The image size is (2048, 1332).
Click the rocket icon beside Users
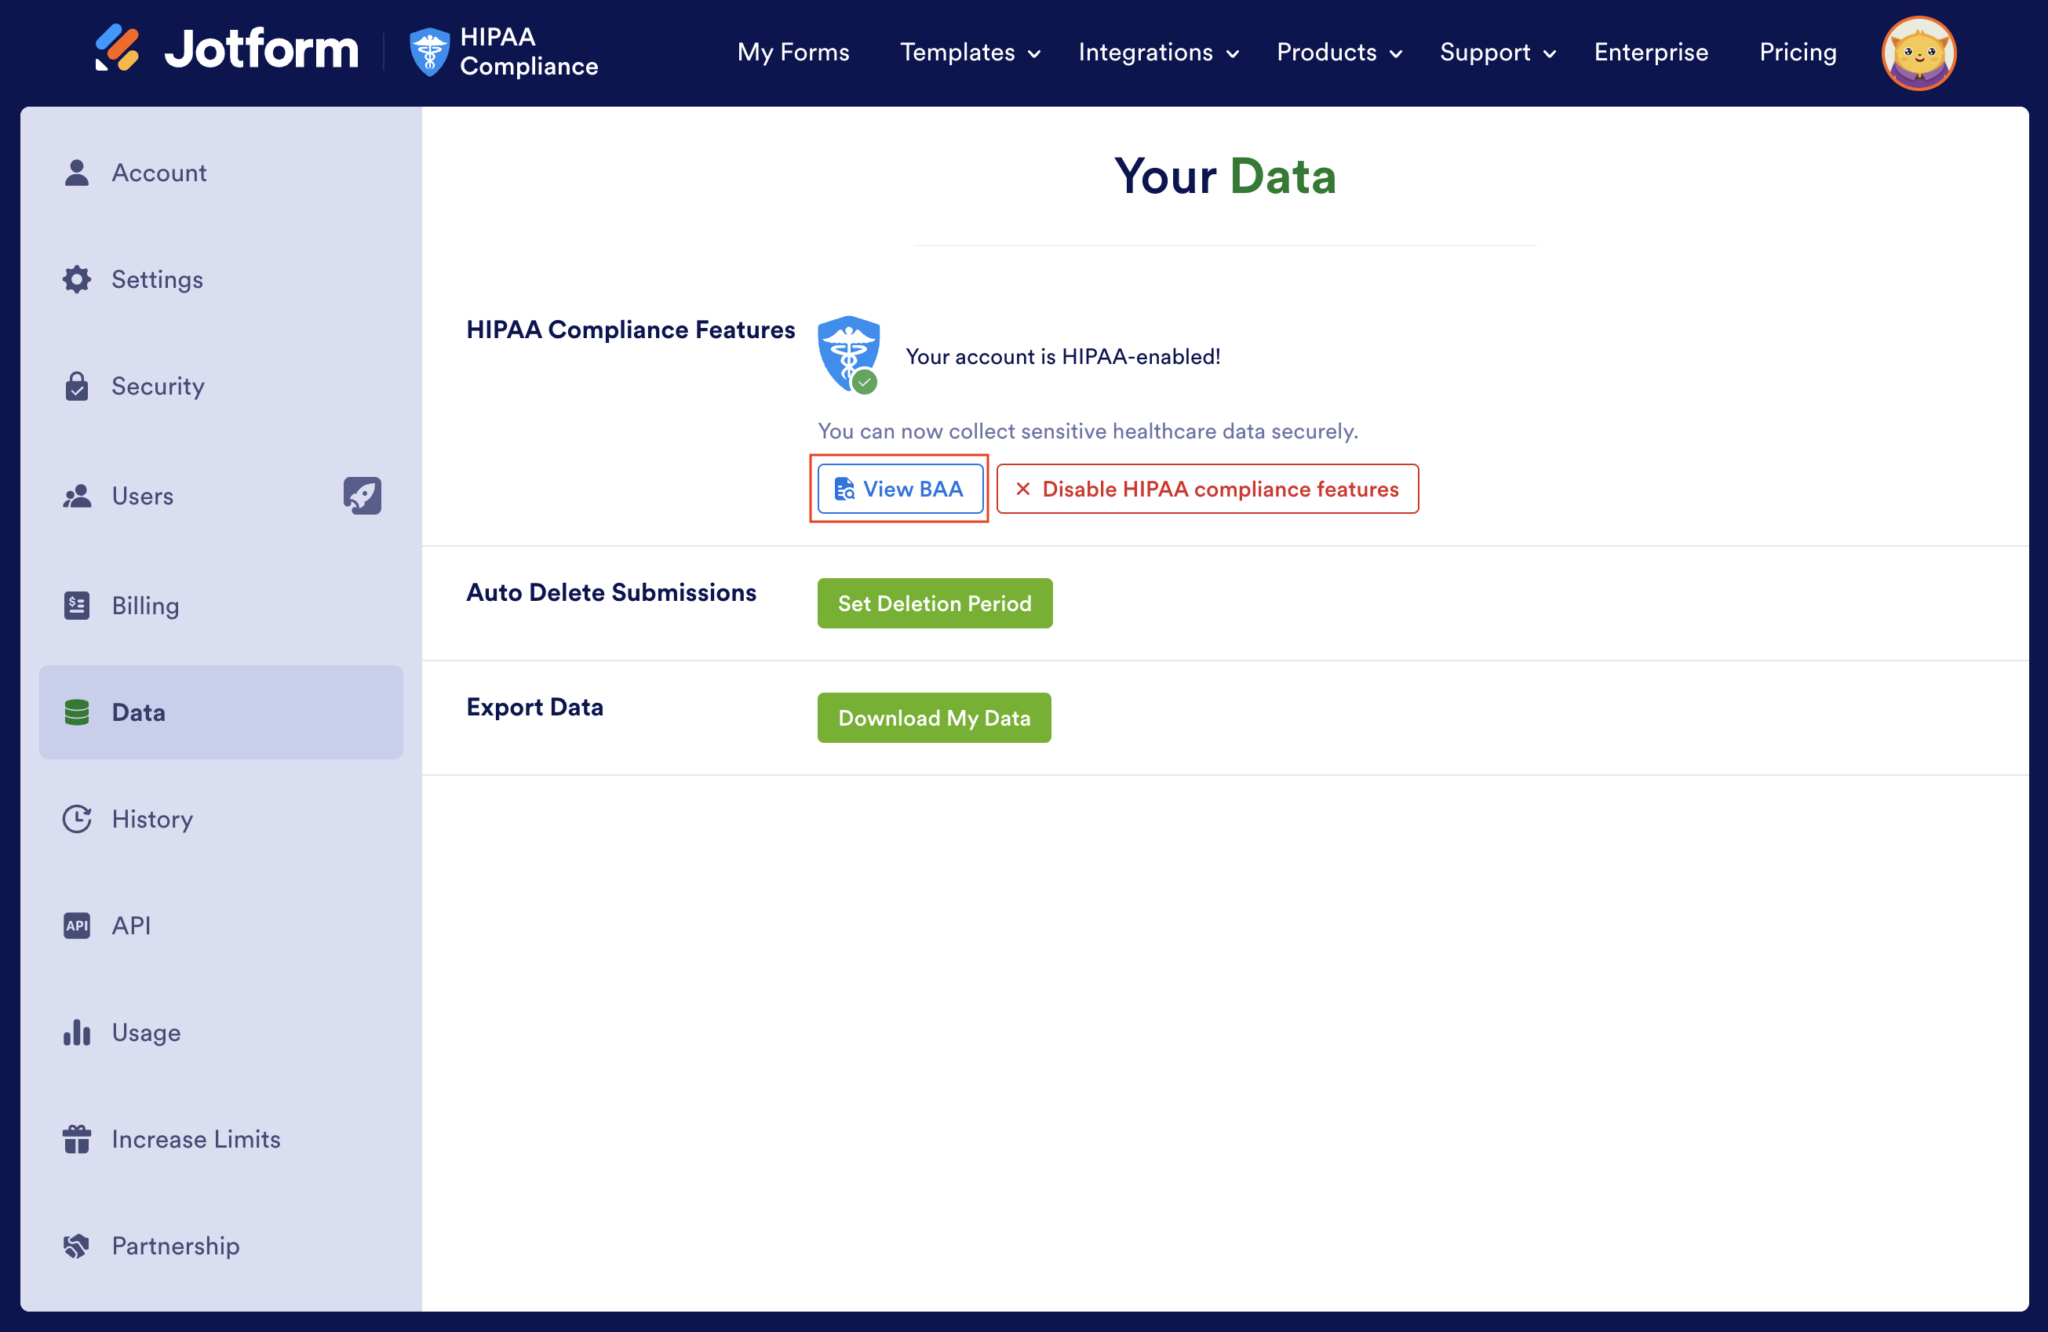pyautogui.click(x=362, y=496)
